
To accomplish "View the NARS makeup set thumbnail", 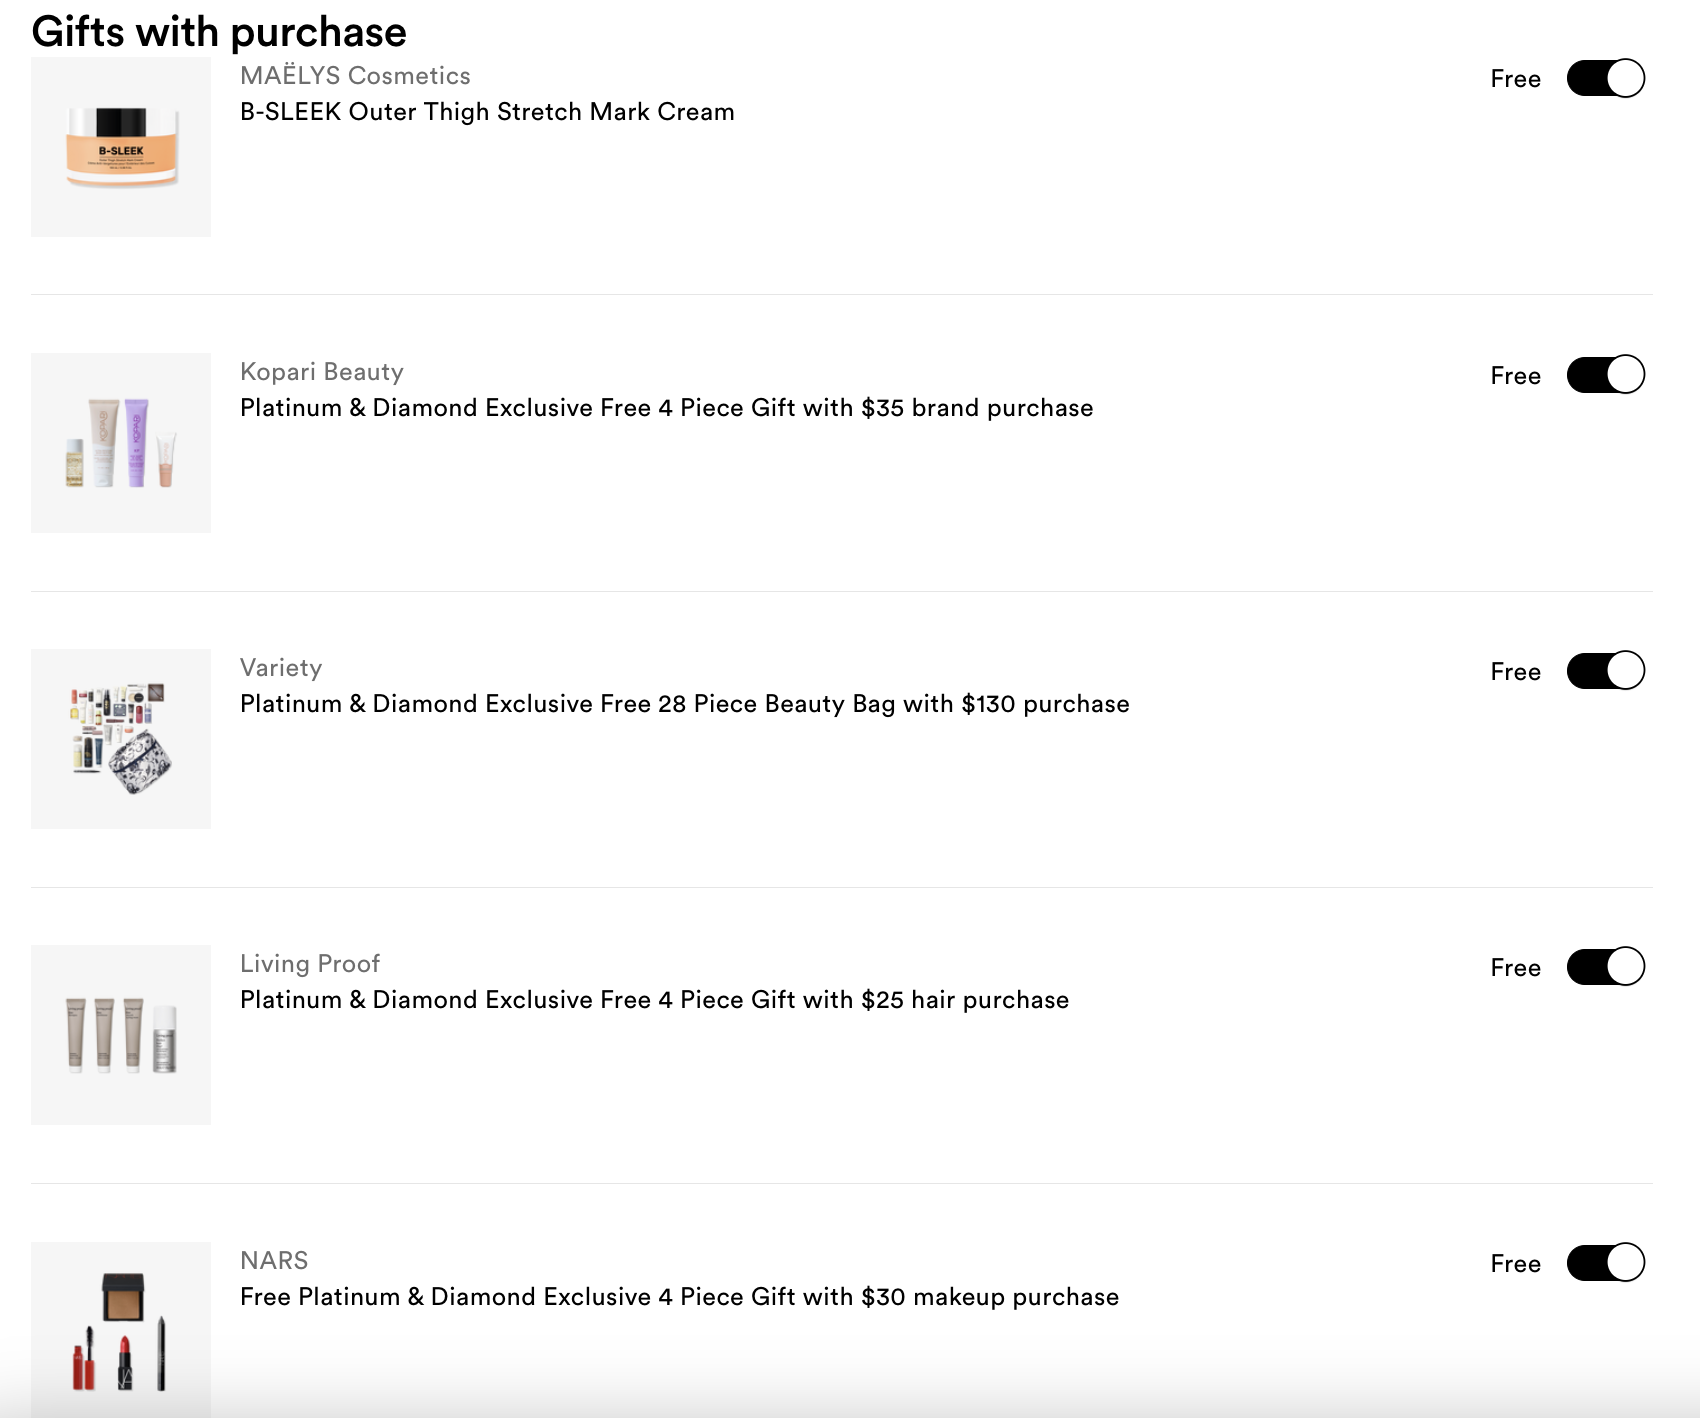I will (121, 1330).
